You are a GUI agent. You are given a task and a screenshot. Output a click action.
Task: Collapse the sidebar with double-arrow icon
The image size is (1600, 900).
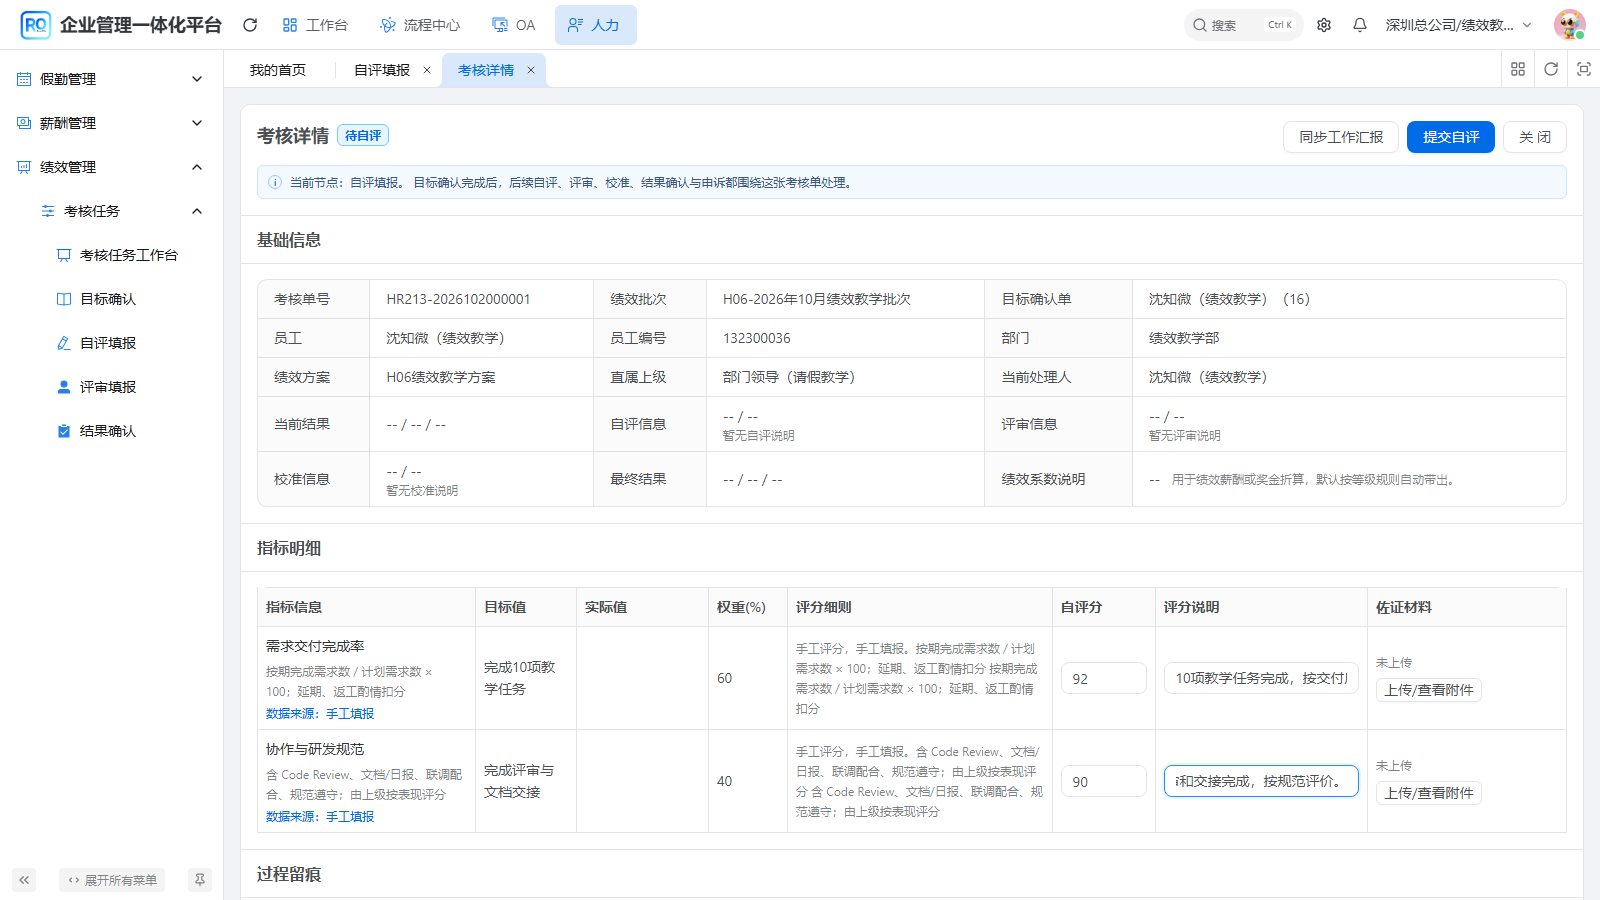click(24, 880)
